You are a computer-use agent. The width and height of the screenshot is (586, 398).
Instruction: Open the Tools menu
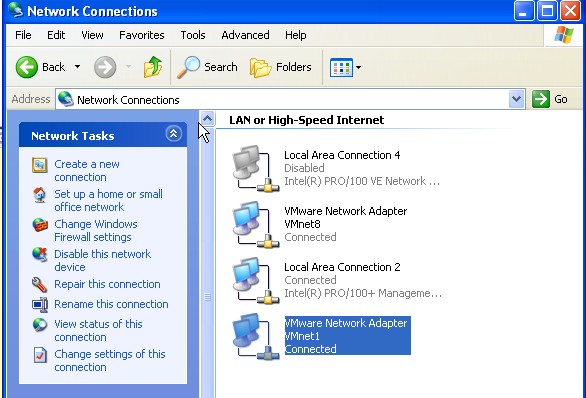click(x=193, y=35)
